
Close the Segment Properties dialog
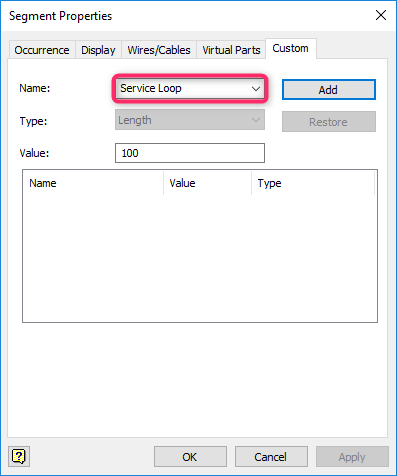pyautogui.click(x=381, y=15)
